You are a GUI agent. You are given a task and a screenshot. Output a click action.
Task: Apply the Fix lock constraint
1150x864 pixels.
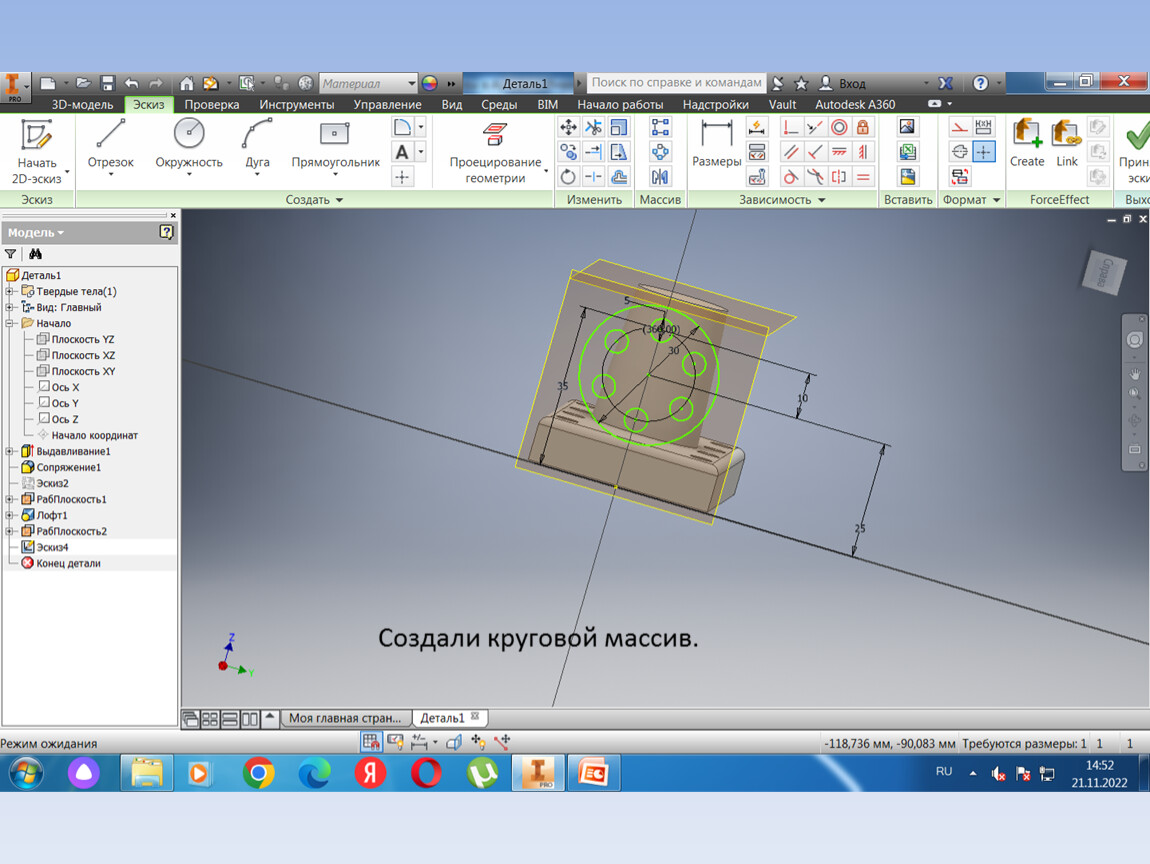coord(863,128)
